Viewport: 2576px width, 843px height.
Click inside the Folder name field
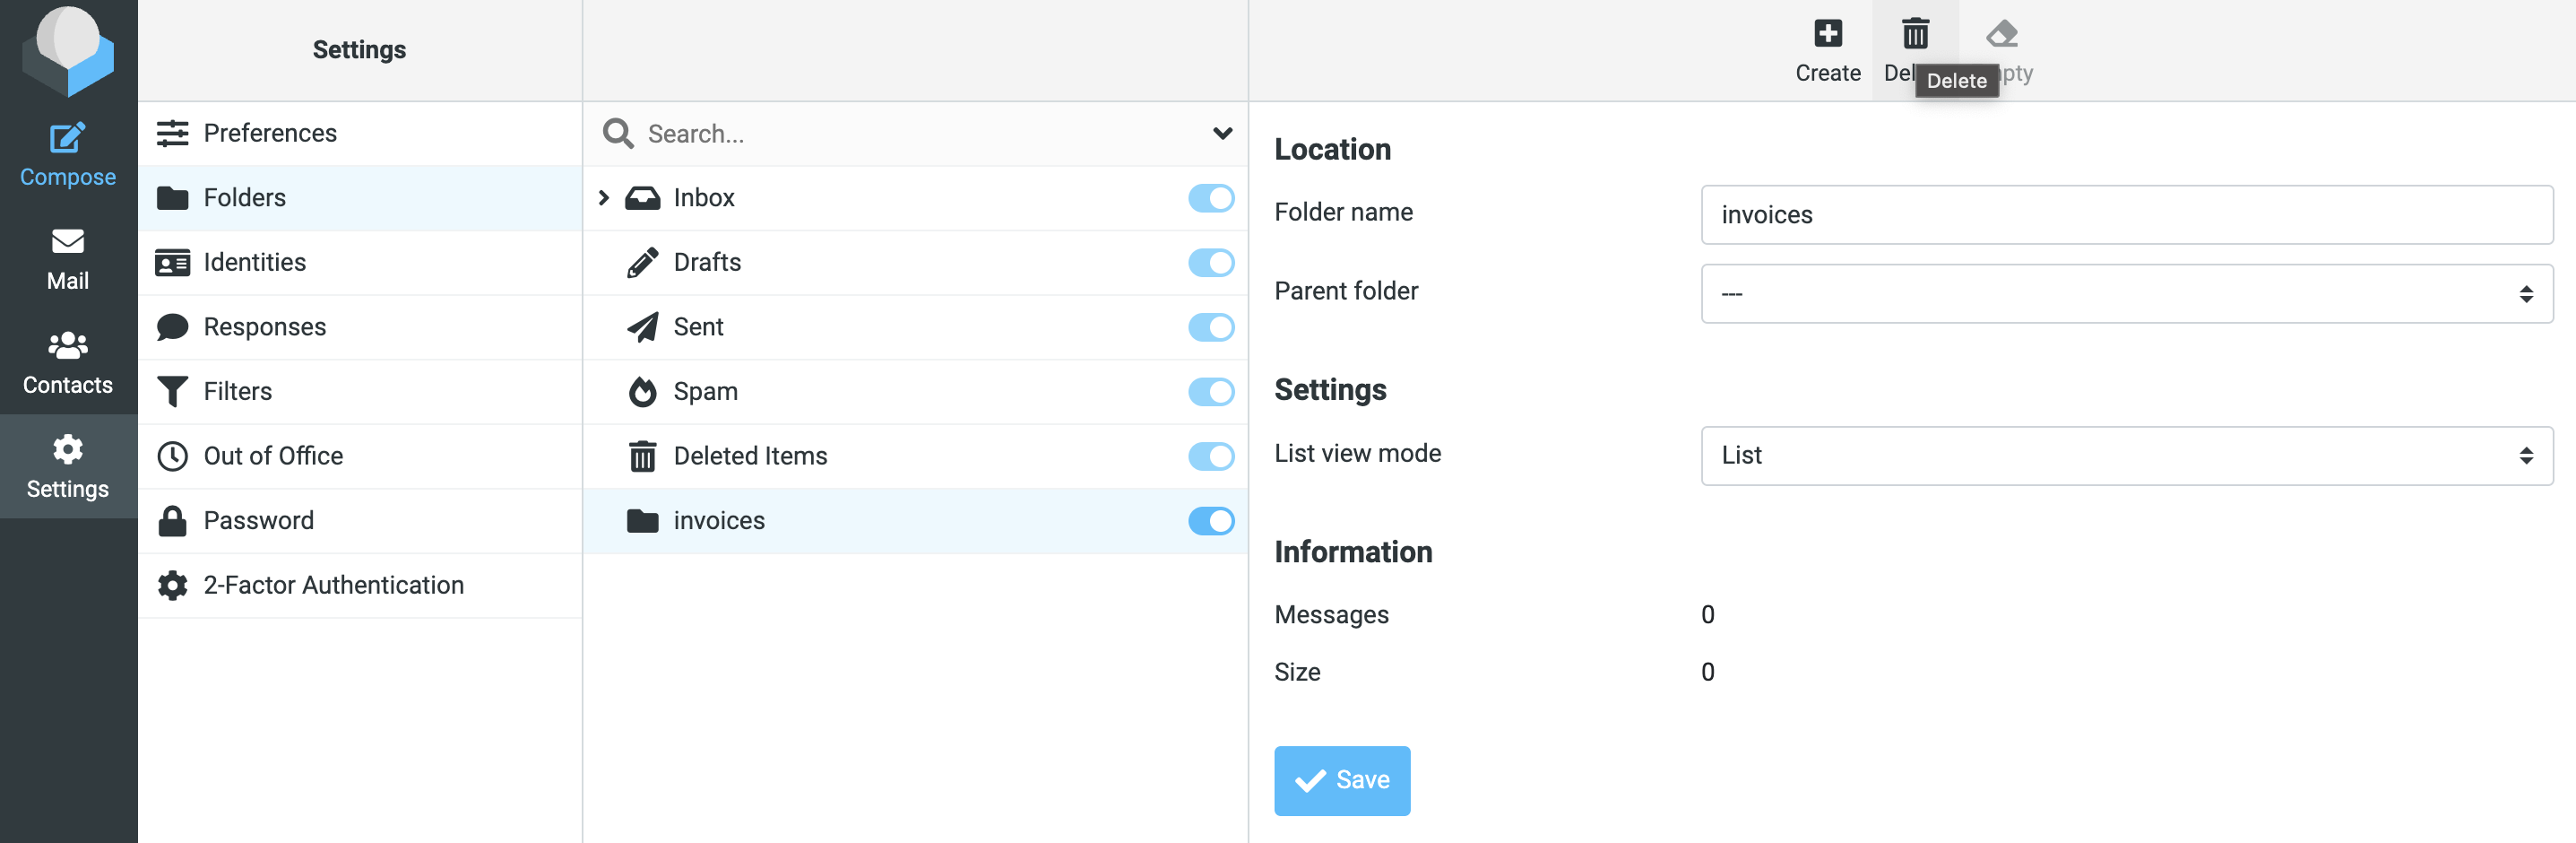point(2127,214)
